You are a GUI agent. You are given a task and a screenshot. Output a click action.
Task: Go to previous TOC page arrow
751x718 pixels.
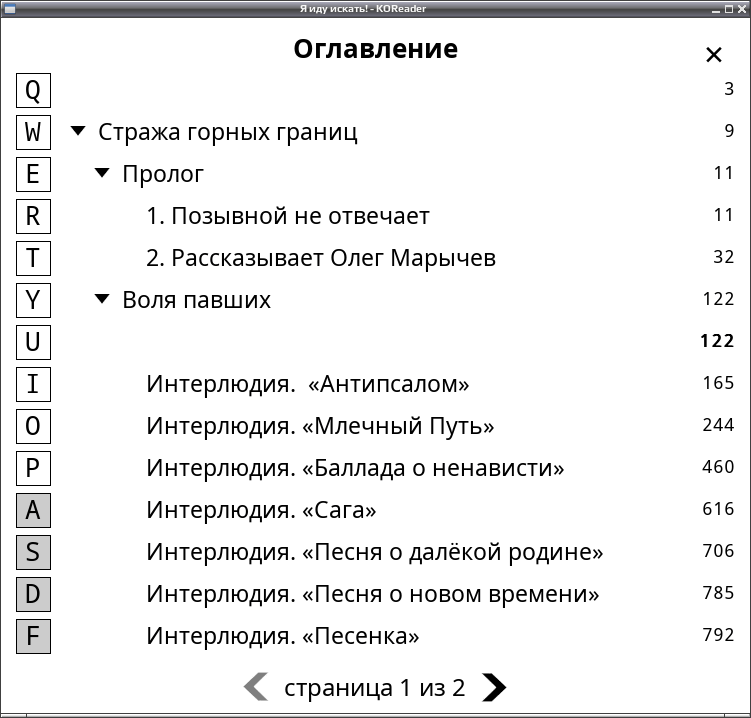256,687
